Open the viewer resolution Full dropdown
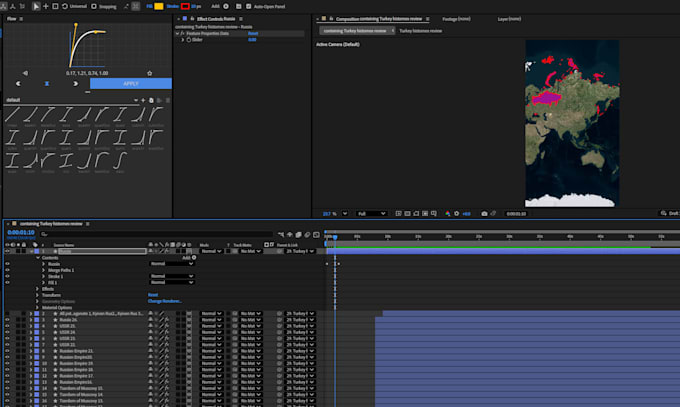The width and height of the screenshot is (680, 407). [x=371, y=213]
